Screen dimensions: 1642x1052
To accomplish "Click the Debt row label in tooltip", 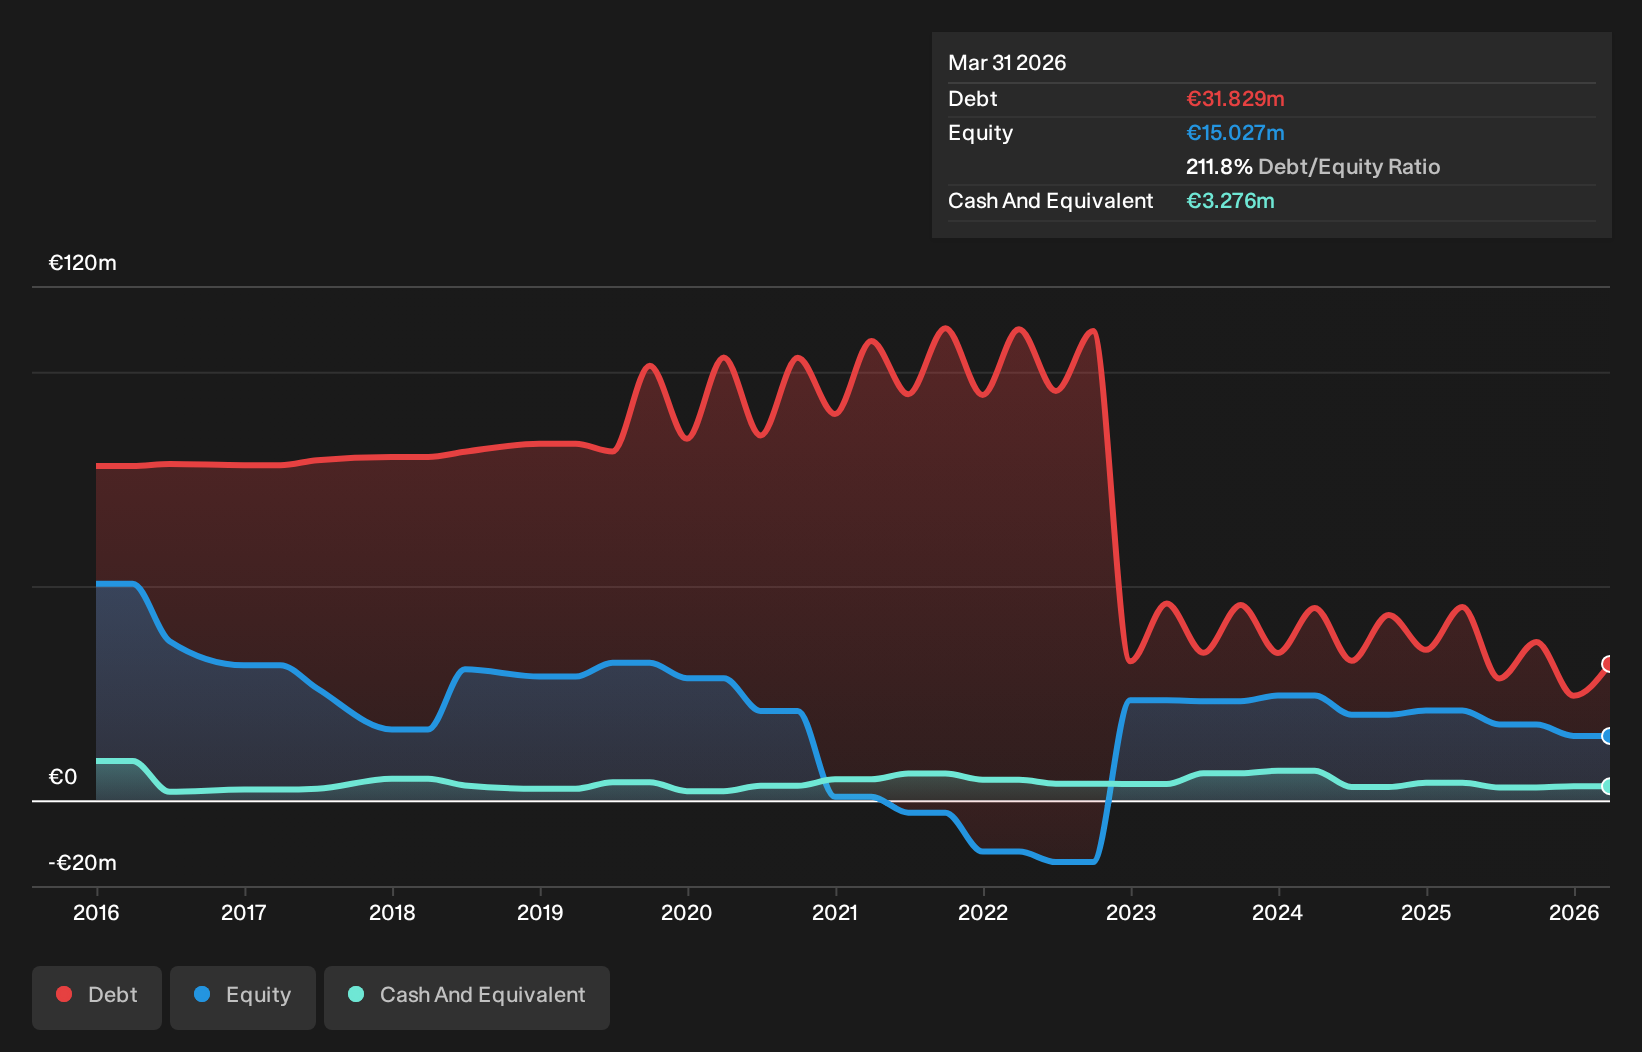I will [973, 99].
